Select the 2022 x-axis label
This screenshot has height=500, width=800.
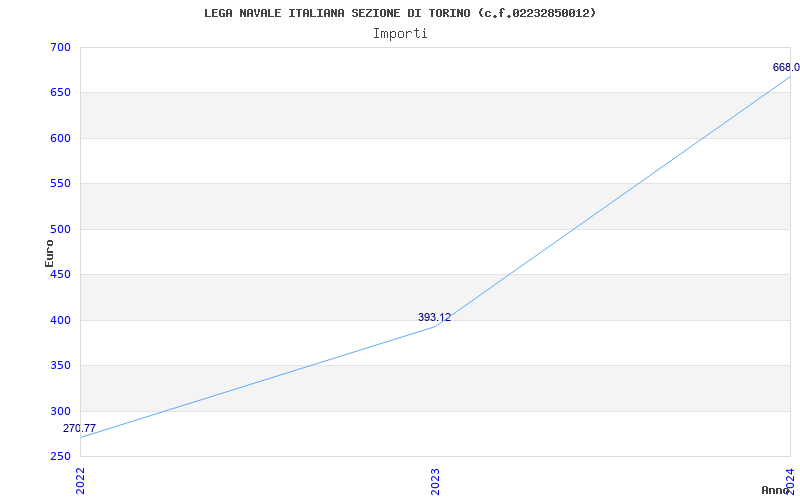click(80, 480)
